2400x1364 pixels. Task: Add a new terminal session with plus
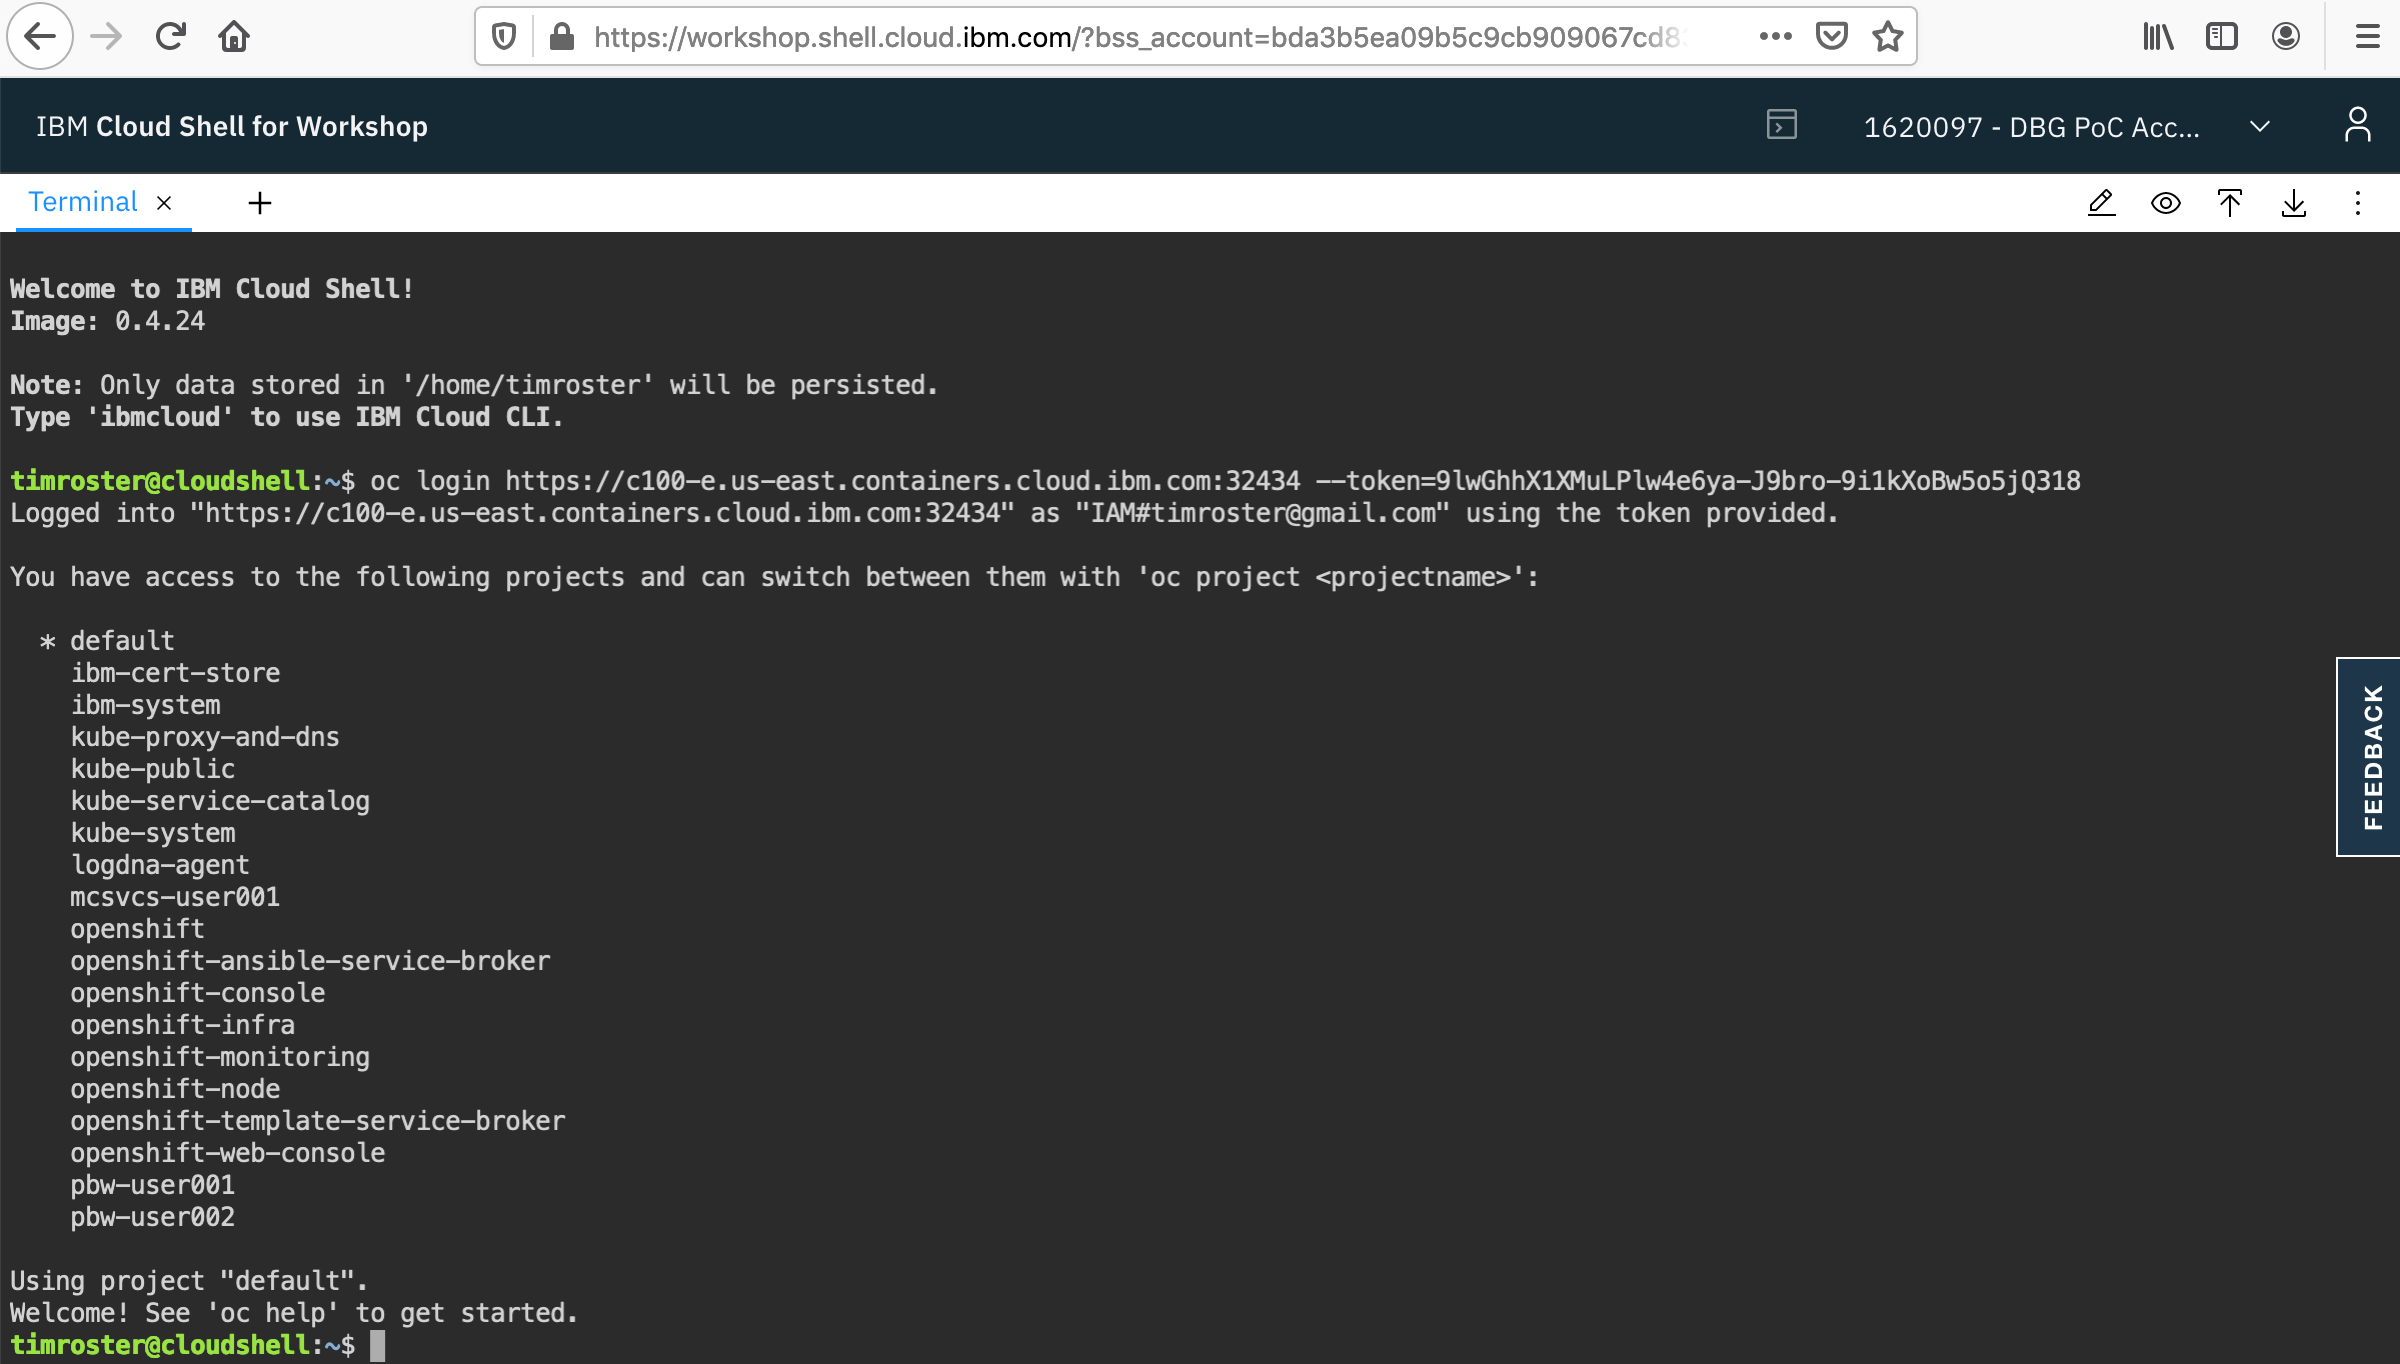click(x=259, y=203)
